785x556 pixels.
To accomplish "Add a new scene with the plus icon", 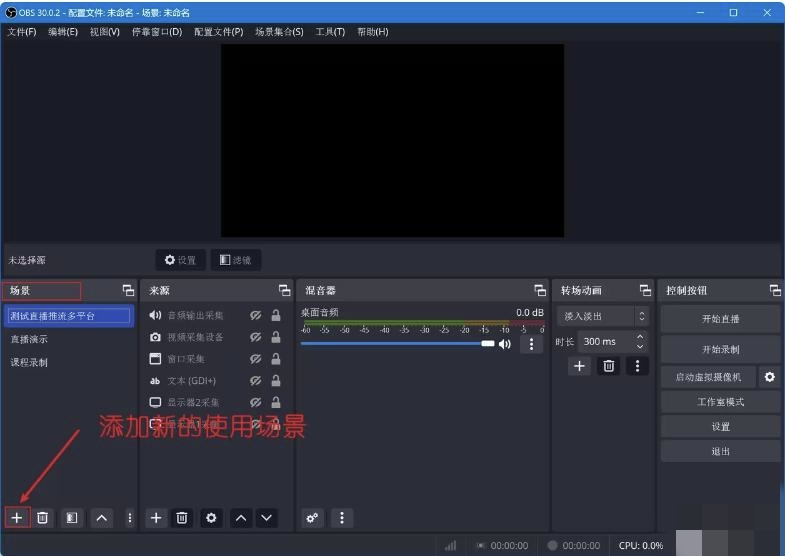I will (17, 517).
